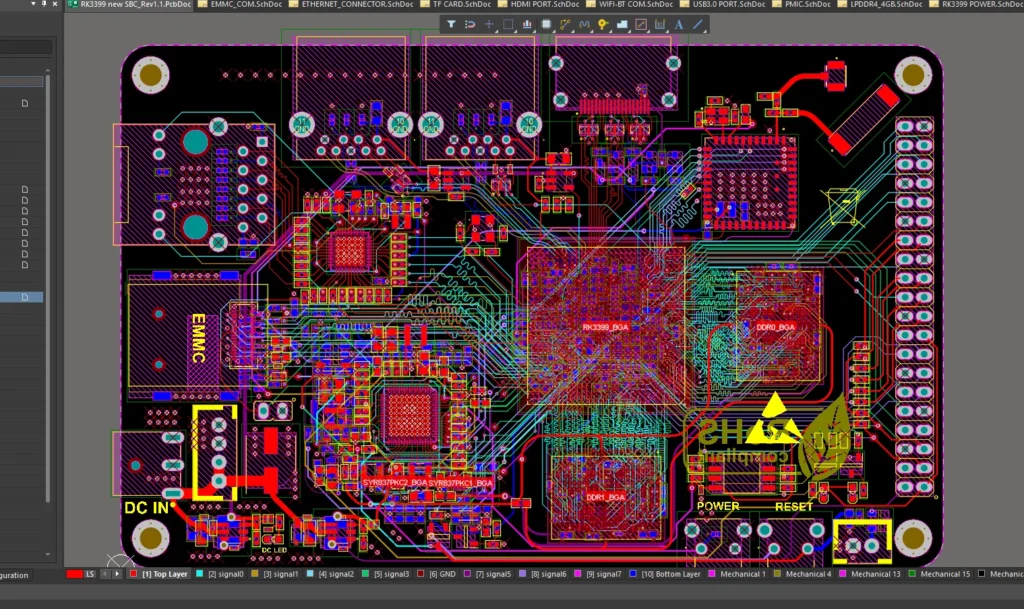Open the Move objects crosshair tool dropdown

(489, 24)
